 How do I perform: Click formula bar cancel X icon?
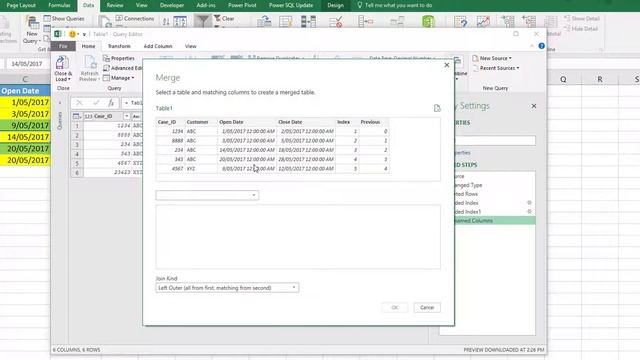pyautogui.click(x=79, y=103)
